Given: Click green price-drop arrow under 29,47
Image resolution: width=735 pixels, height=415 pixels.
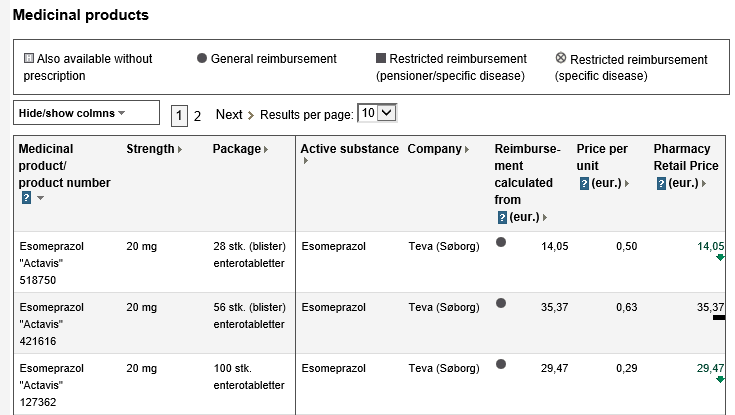Looking at the screenshot, I should click(x=720, y=379).
